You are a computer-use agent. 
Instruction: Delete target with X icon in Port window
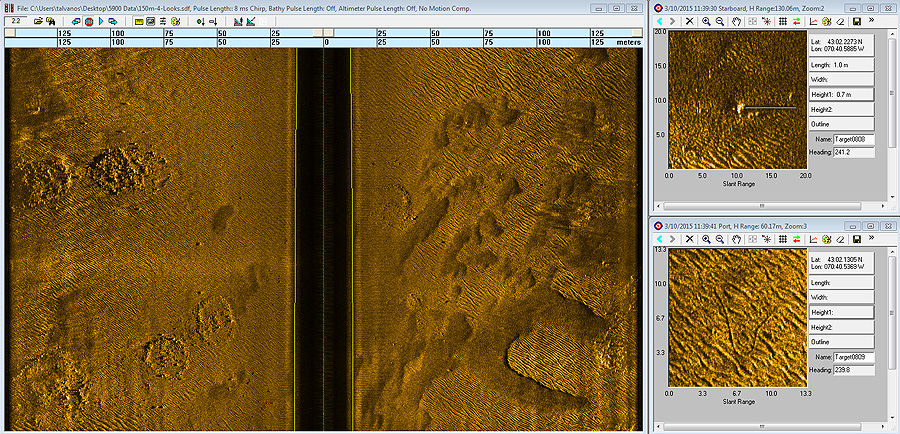tap(689, 239)
